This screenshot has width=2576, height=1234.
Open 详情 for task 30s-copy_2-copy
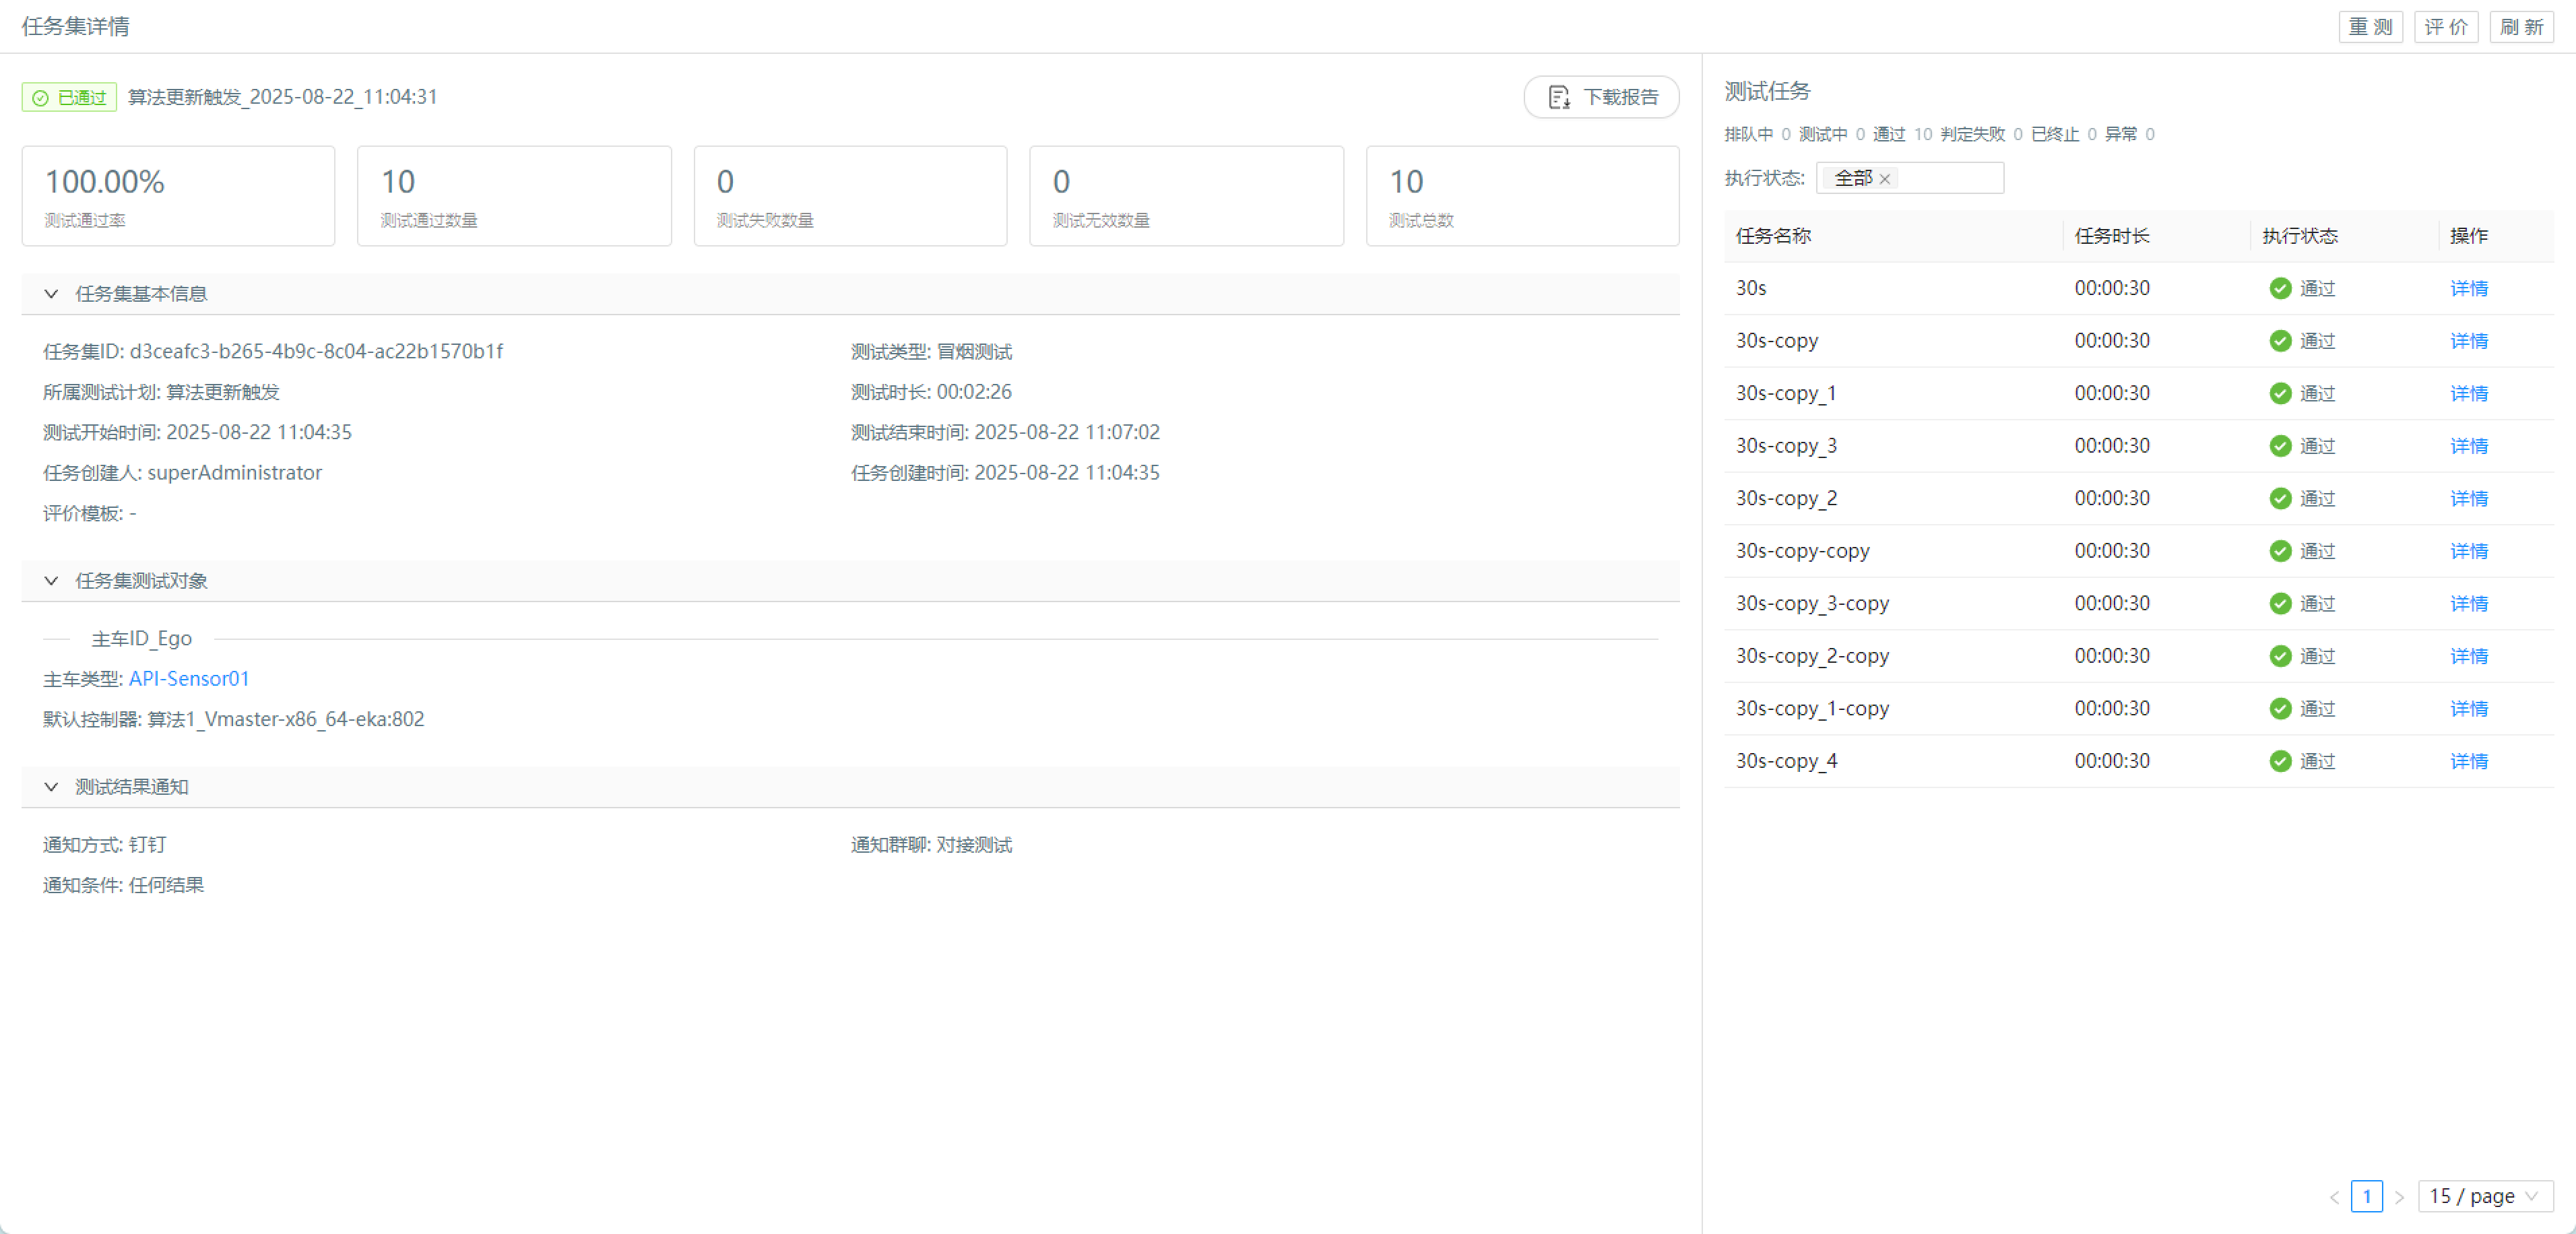pos(2468,656)
